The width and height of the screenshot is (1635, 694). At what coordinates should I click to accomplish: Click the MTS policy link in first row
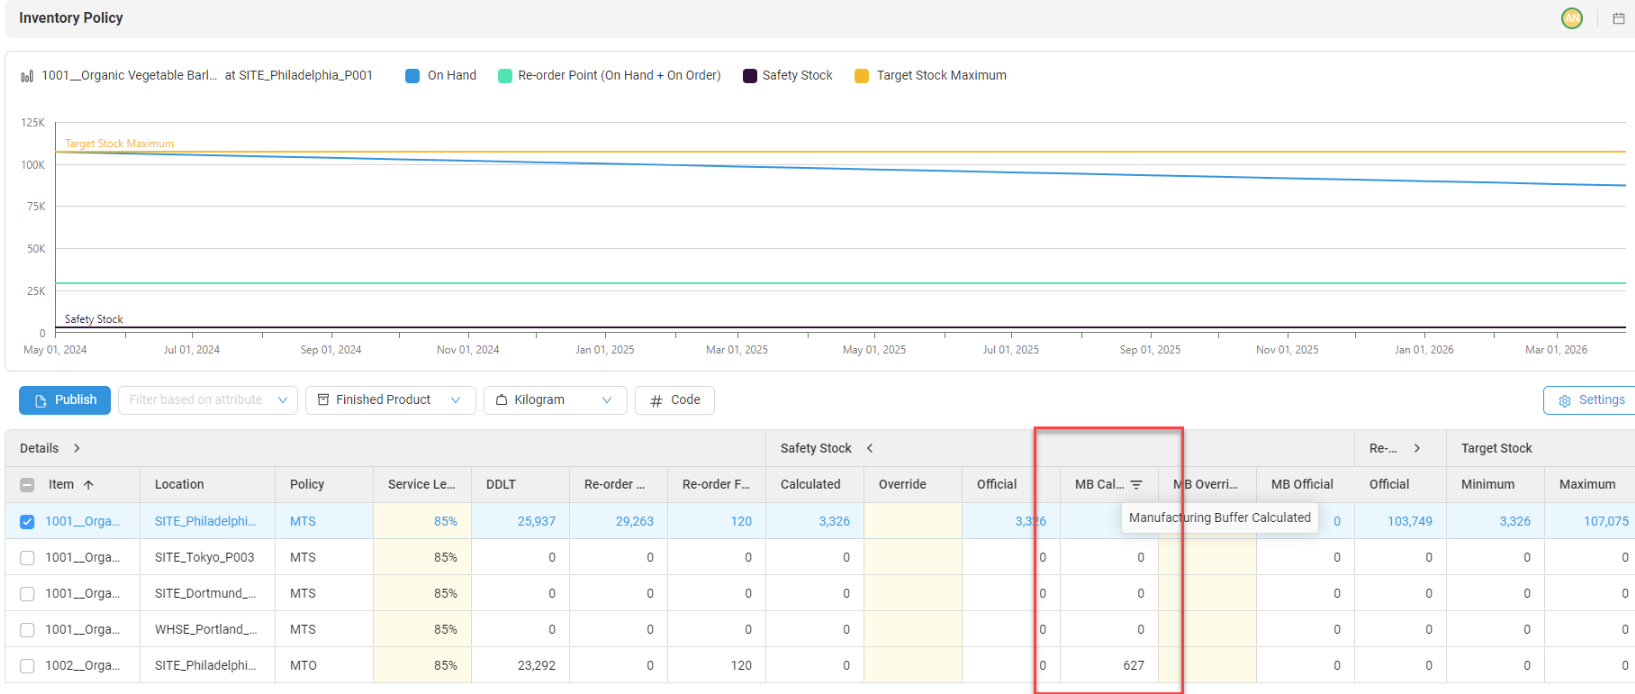point(303,521)
